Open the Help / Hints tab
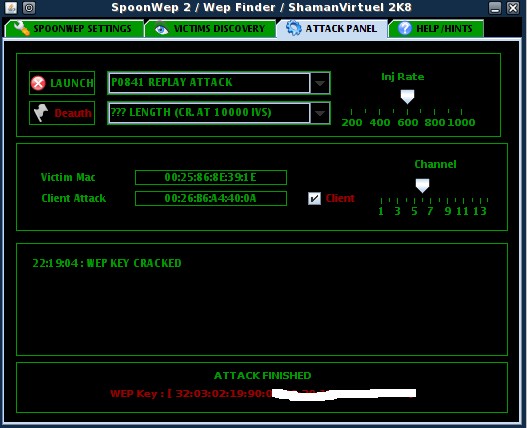 pos(436,29)
